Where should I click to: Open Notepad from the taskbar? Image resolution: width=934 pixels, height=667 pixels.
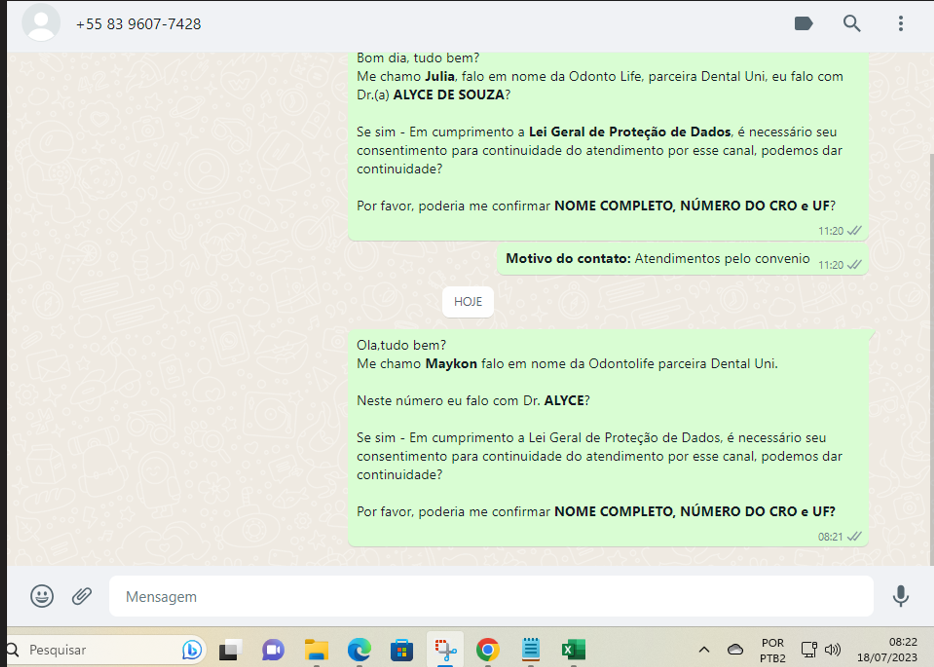pos(531,650)
